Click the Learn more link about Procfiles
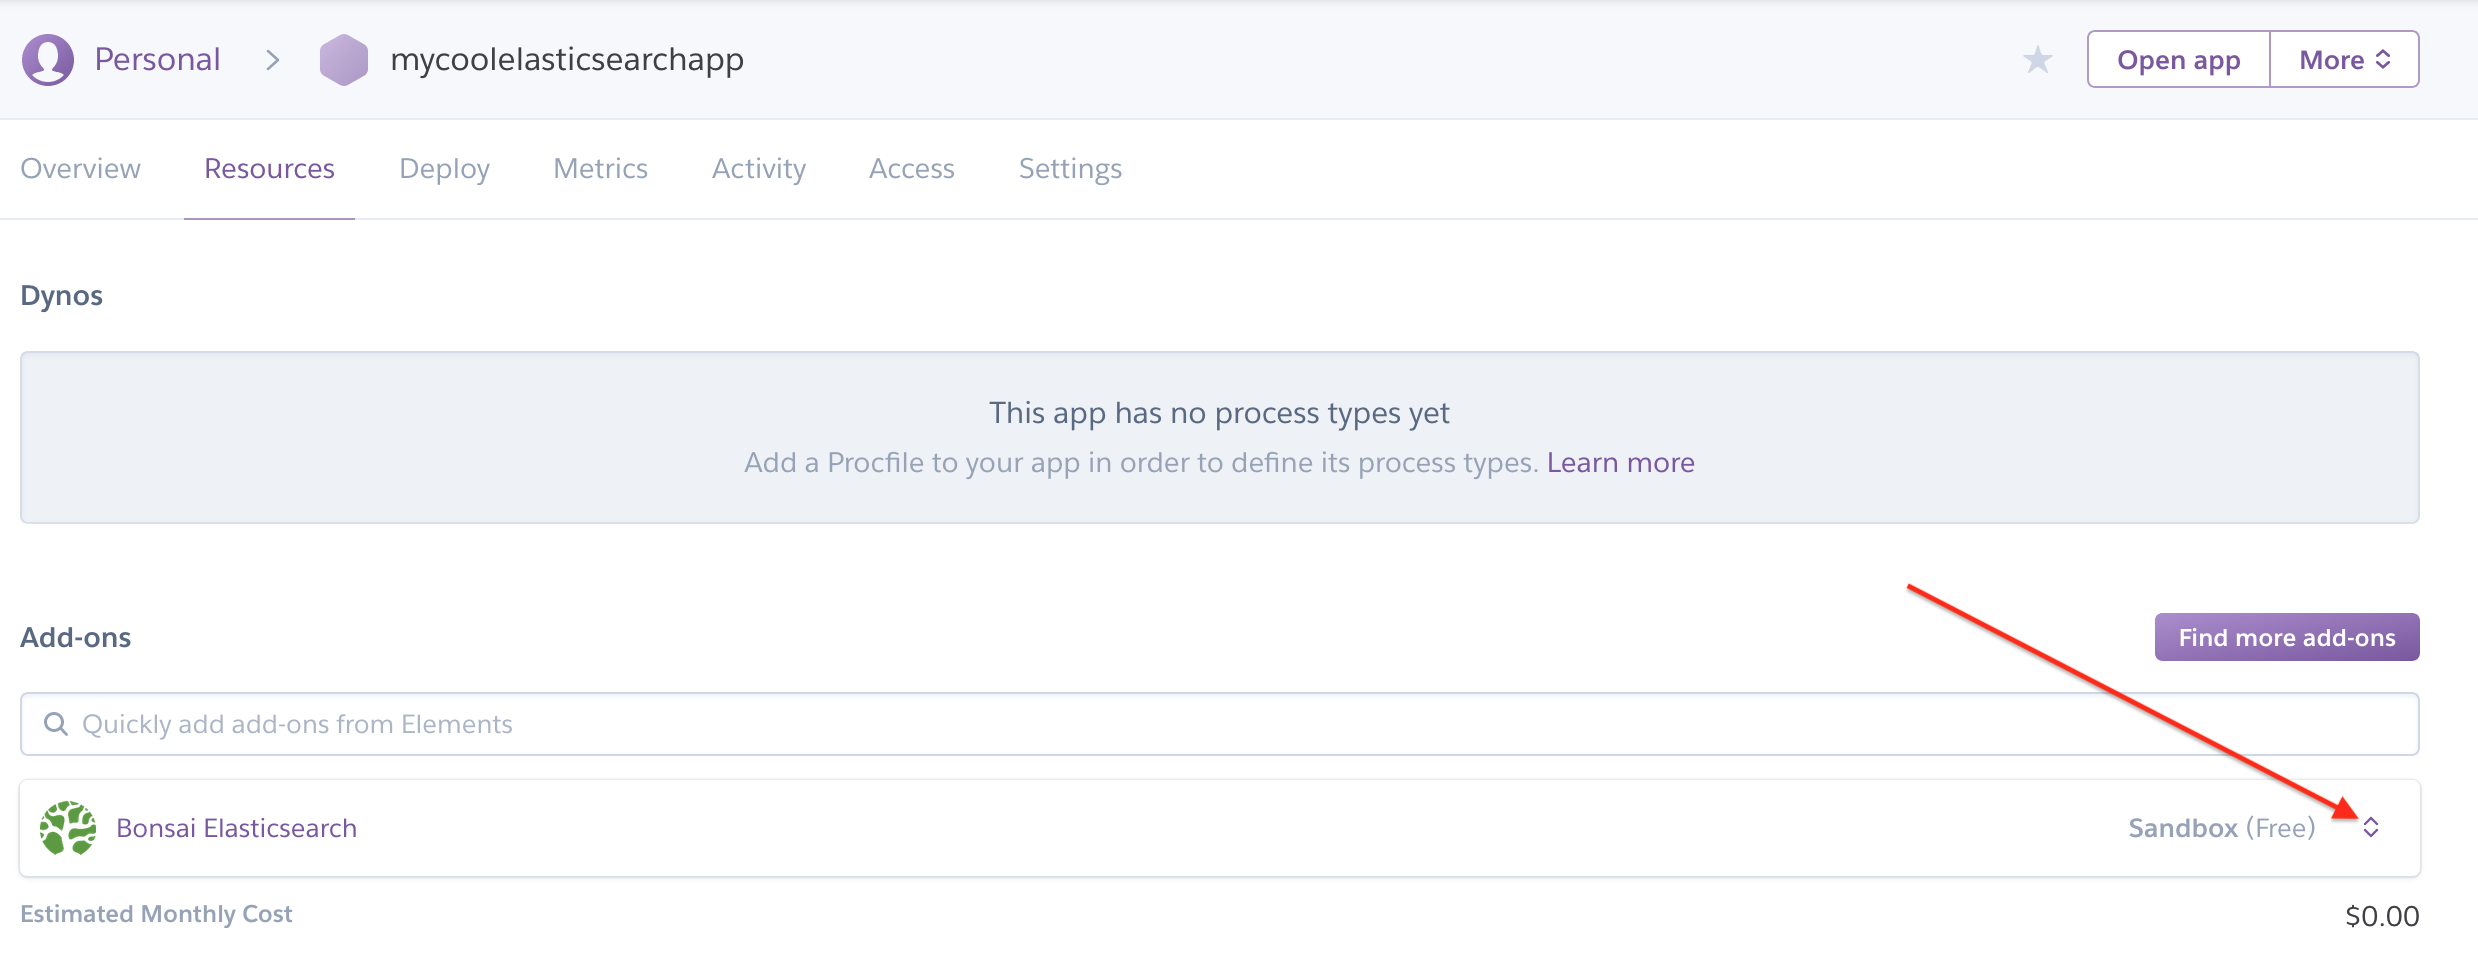 1620,462
